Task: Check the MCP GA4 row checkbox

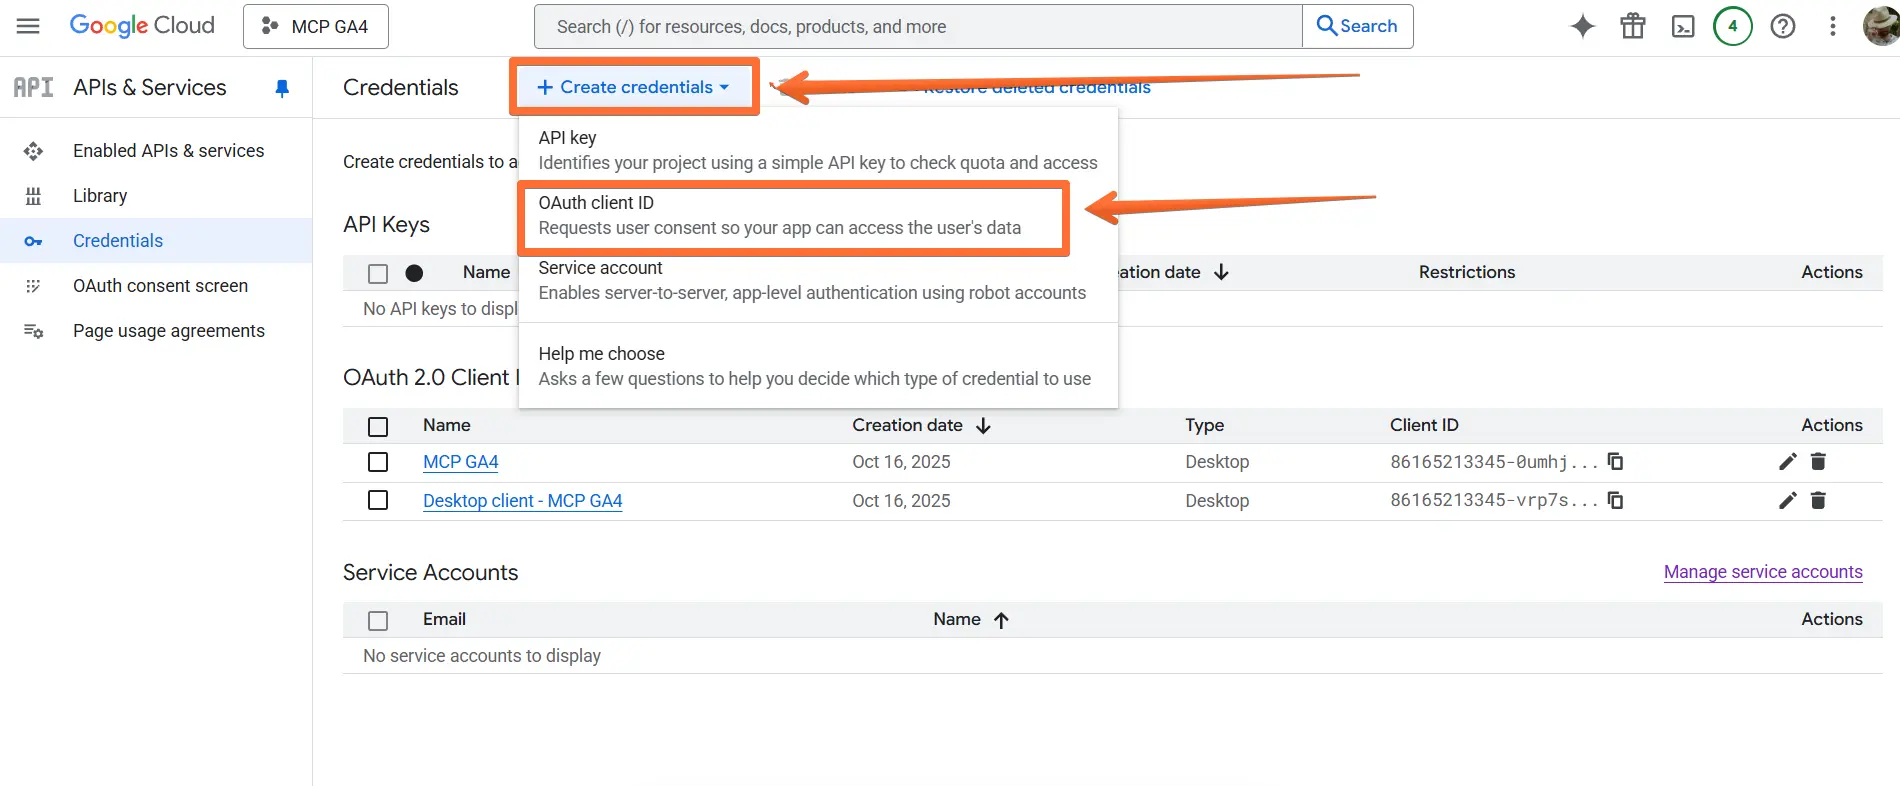Action: pyautogui.click(x=378, y=462)
